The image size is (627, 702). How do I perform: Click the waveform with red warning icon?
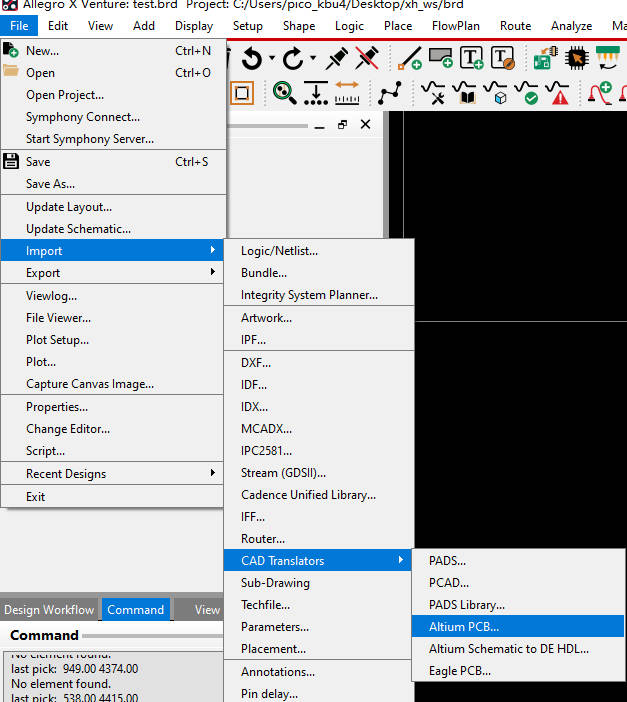[557, 93]
